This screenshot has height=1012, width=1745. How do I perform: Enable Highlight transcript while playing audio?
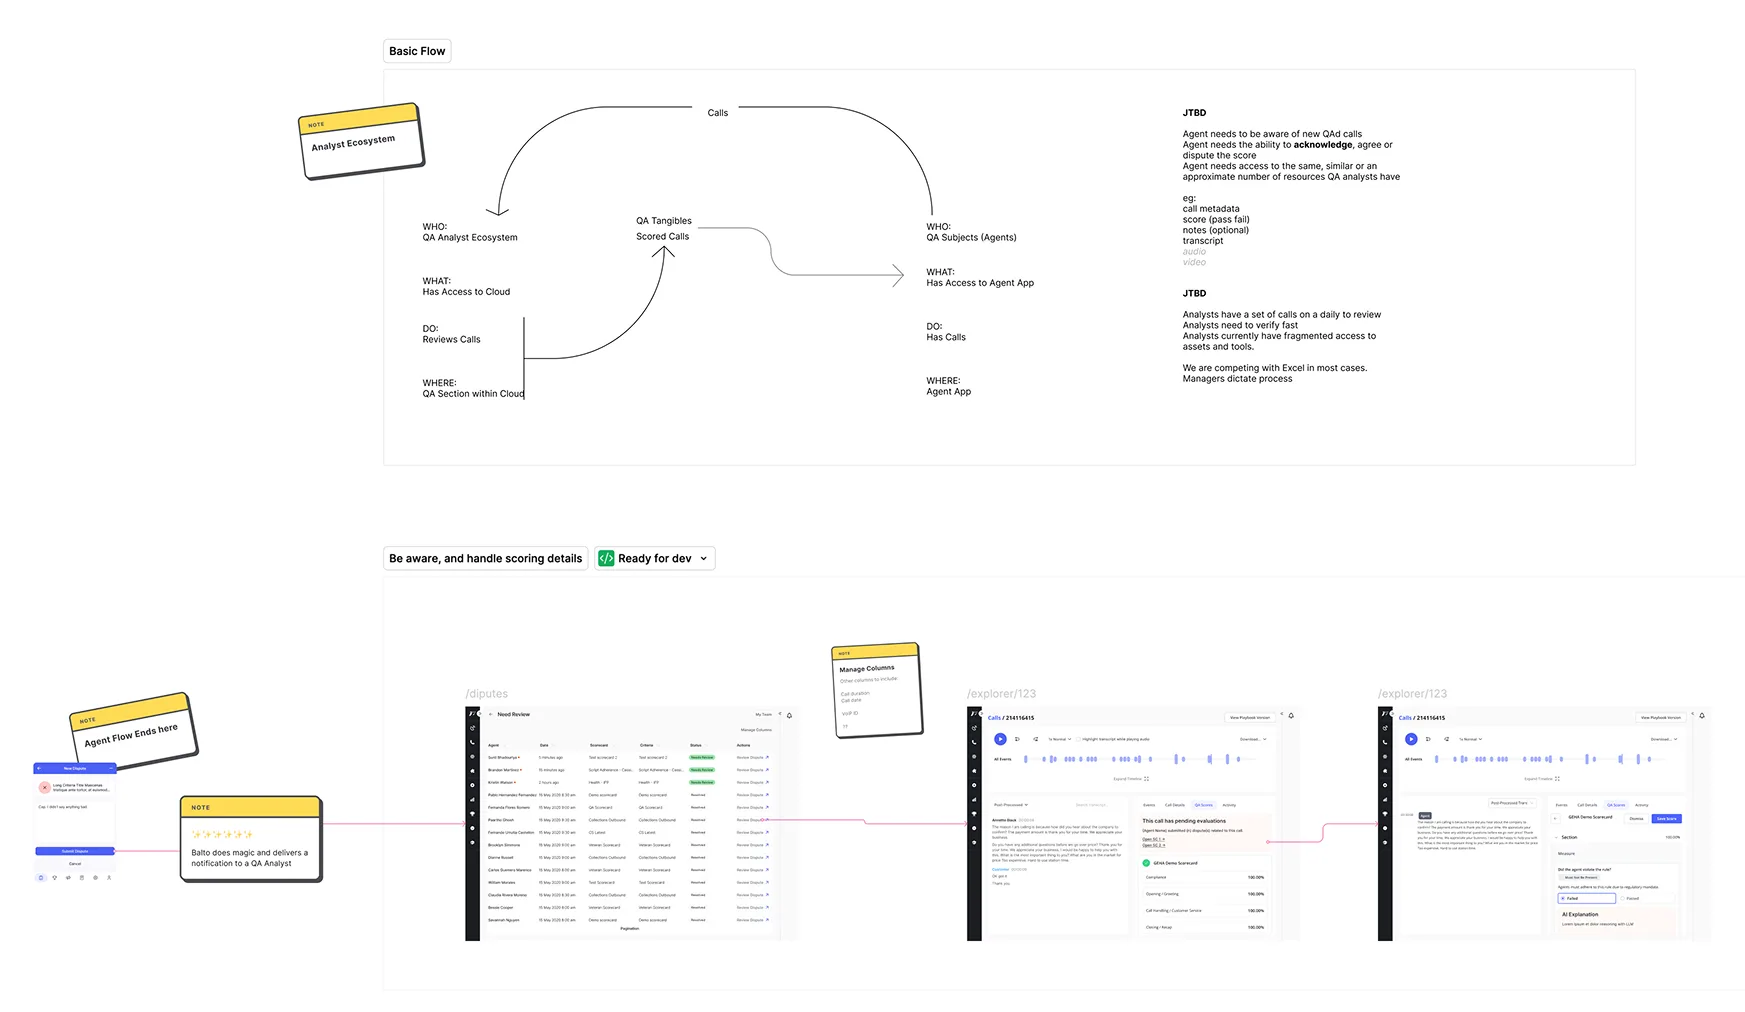click(1078, 739)
